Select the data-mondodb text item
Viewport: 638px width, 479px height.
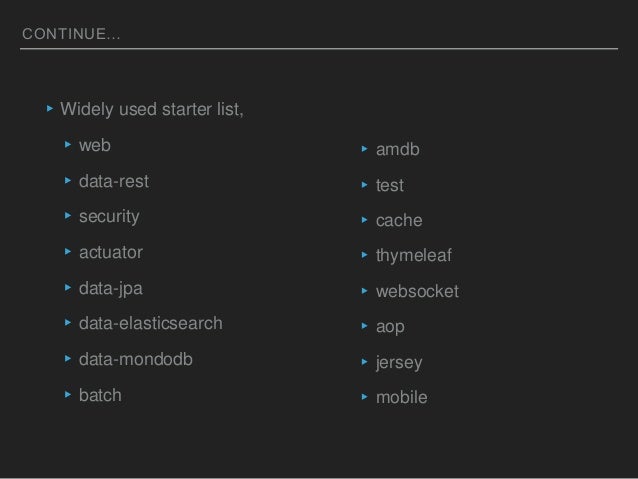tap(135, 359)
